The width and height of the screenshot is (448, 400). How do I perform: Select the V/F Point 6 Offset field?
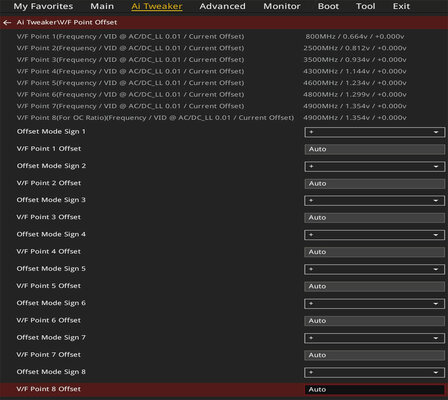[x=374, y=321]
